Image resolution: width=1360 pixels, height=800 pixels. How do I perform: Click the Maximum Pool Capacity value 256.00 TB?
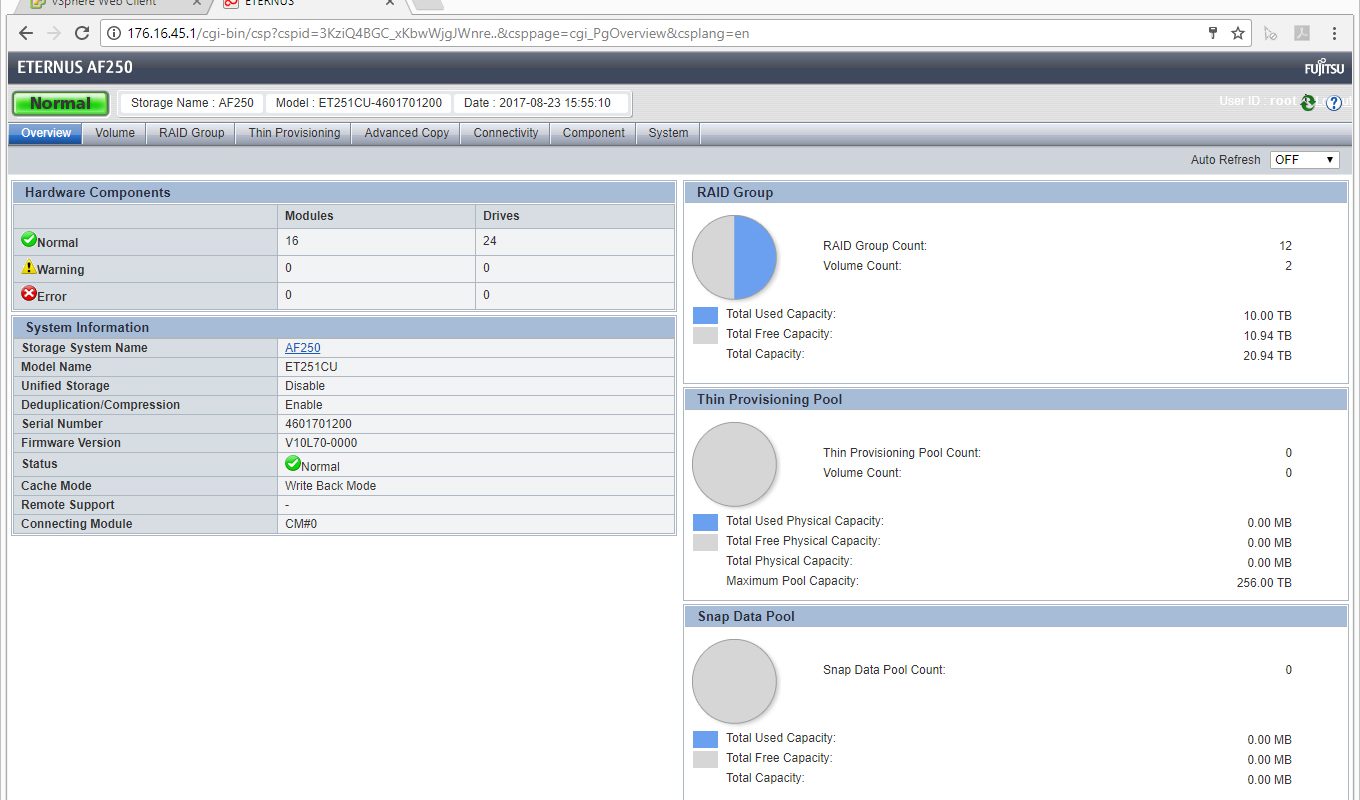pyautogui.click(x=1264, y=583)
